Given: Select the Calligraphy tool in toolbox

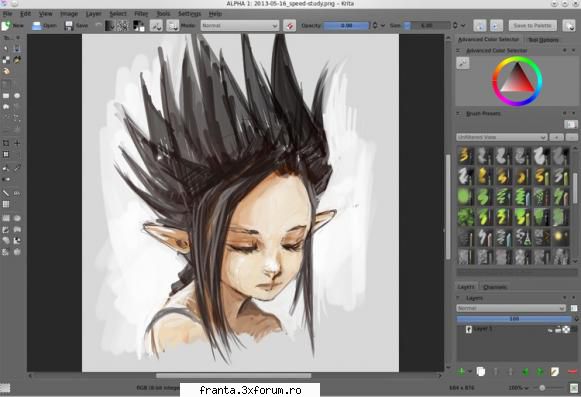Looking at the screenshot, I should (x=17, y=60).
